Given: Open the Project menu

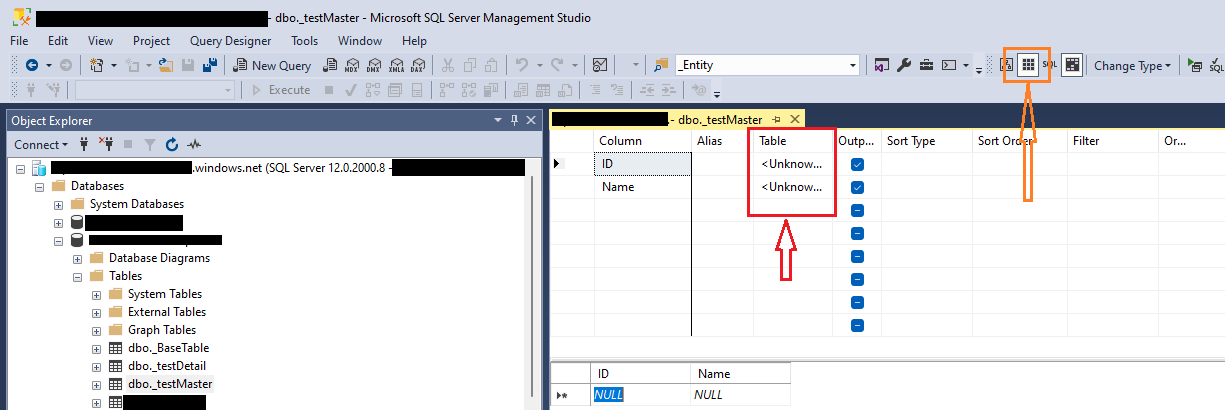Looking at the screenshot, I should [151, 41].
